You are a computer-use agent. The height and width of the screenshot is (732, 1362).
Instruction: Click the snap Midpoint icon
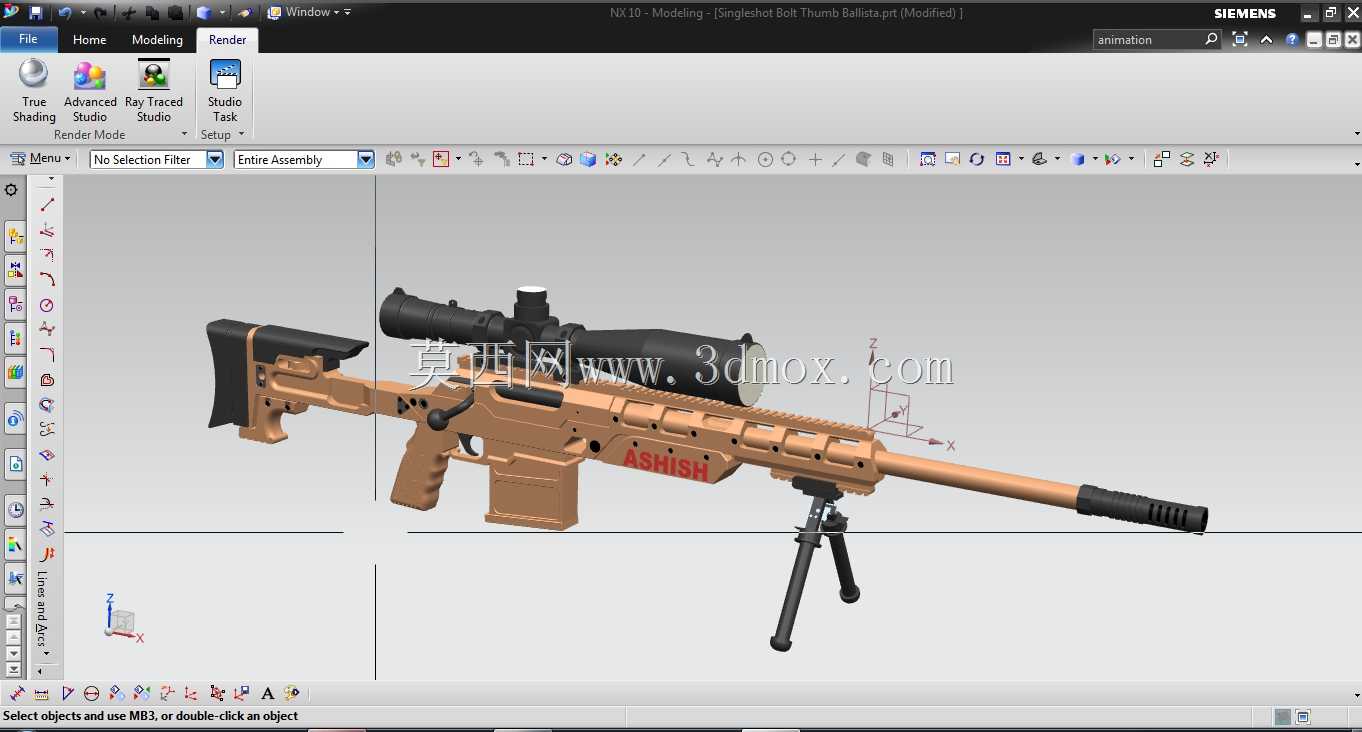(x=664, y=159)
